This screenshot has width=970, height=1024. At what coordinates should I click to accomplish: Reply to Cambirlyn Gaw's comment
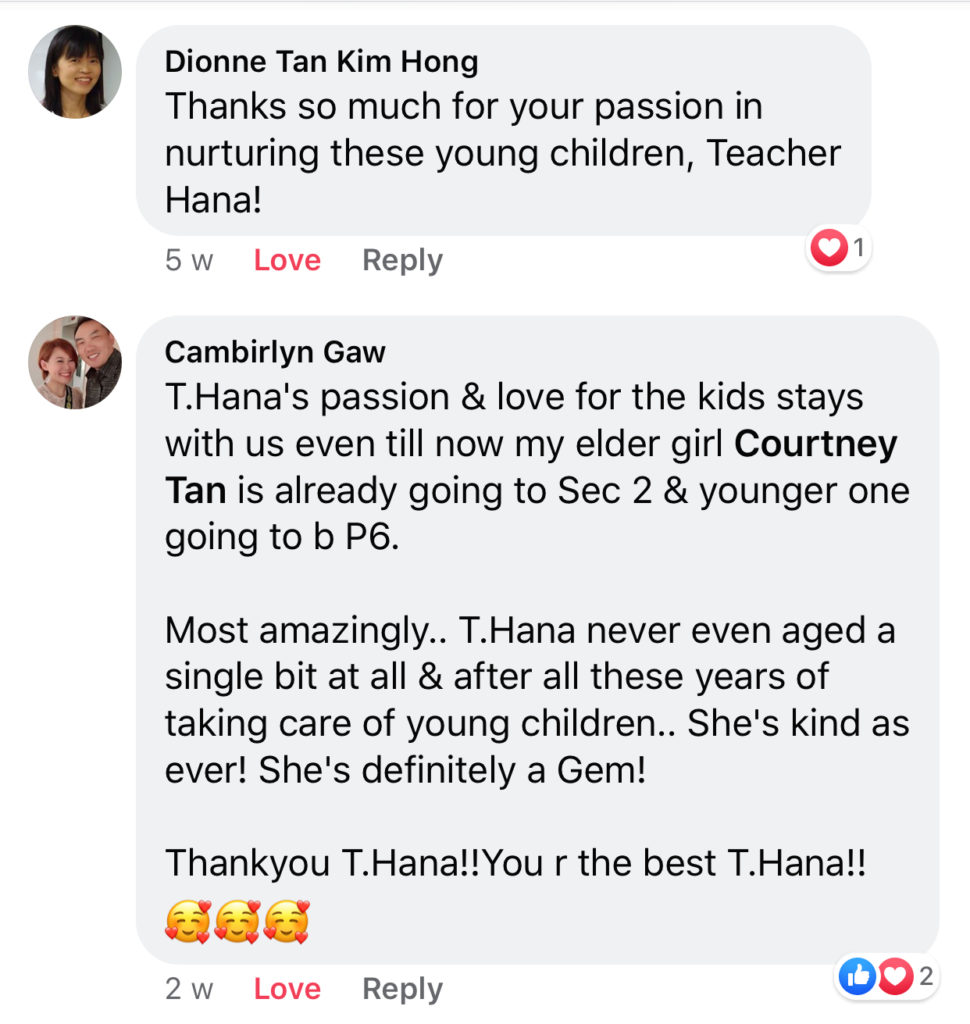coord(402,988)
